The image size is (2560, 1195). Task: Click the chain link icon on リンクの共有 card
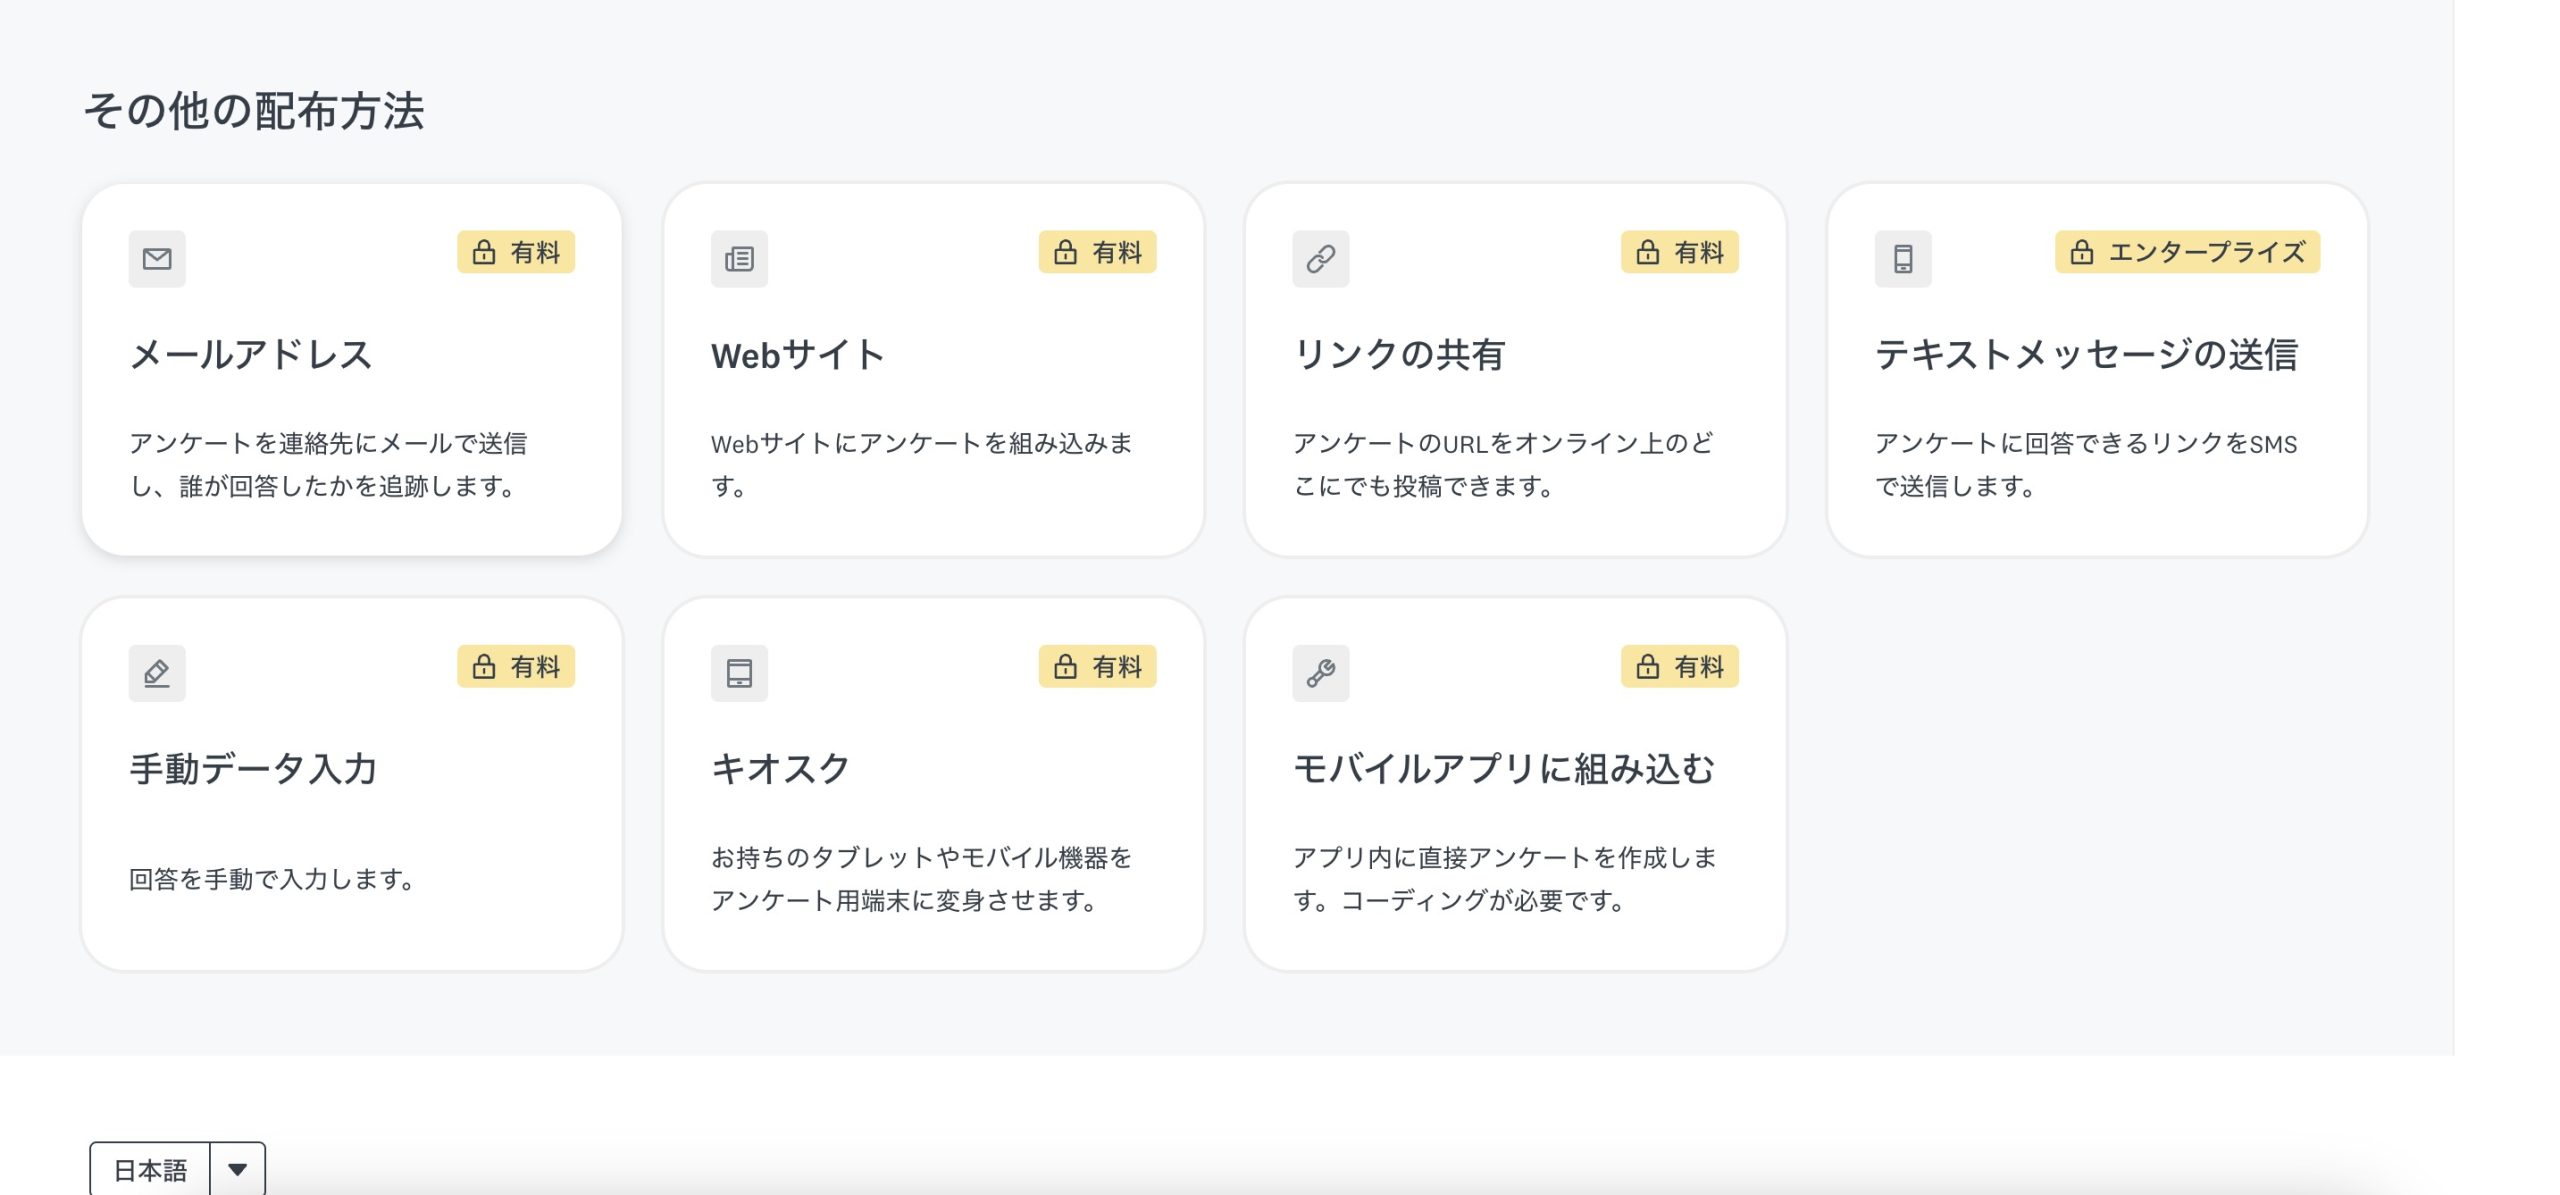[x=1321, y=259]
